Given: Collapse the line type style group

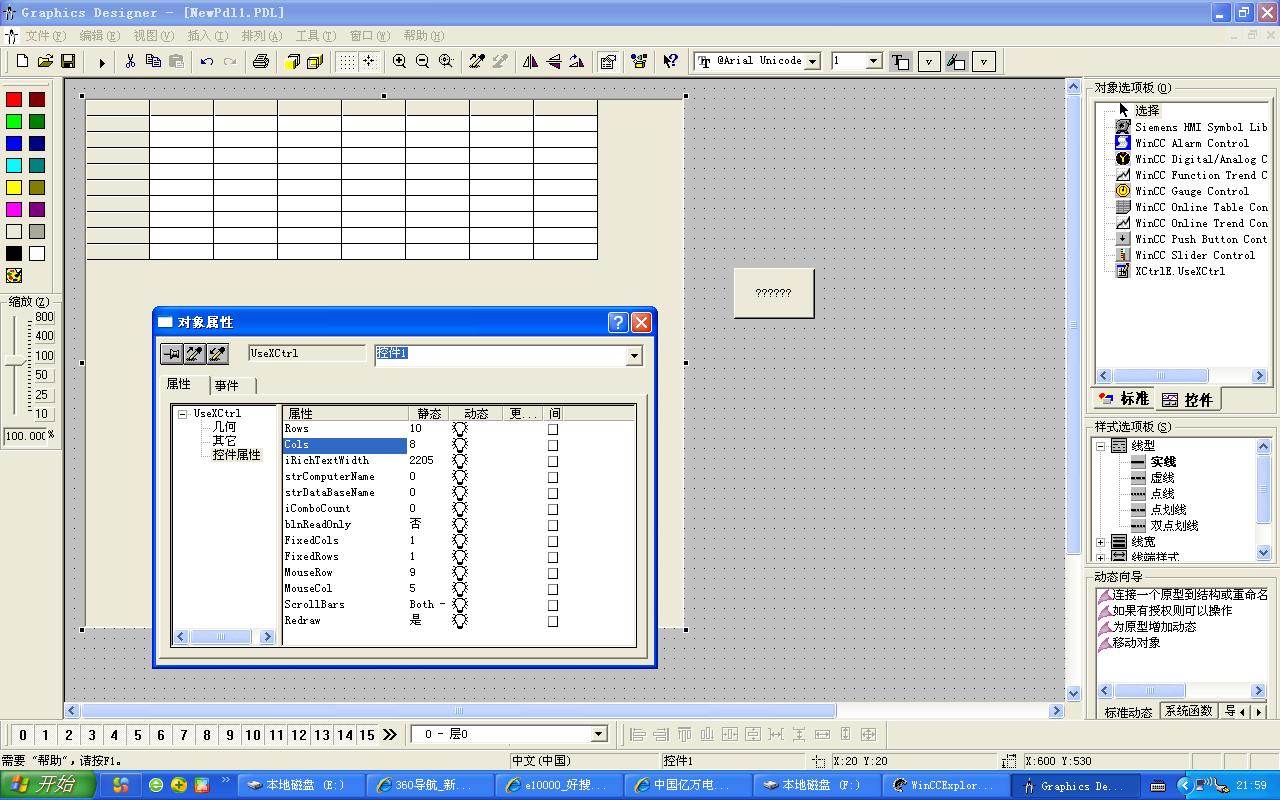Looking at the screenshot, I should pos(1101,446).
